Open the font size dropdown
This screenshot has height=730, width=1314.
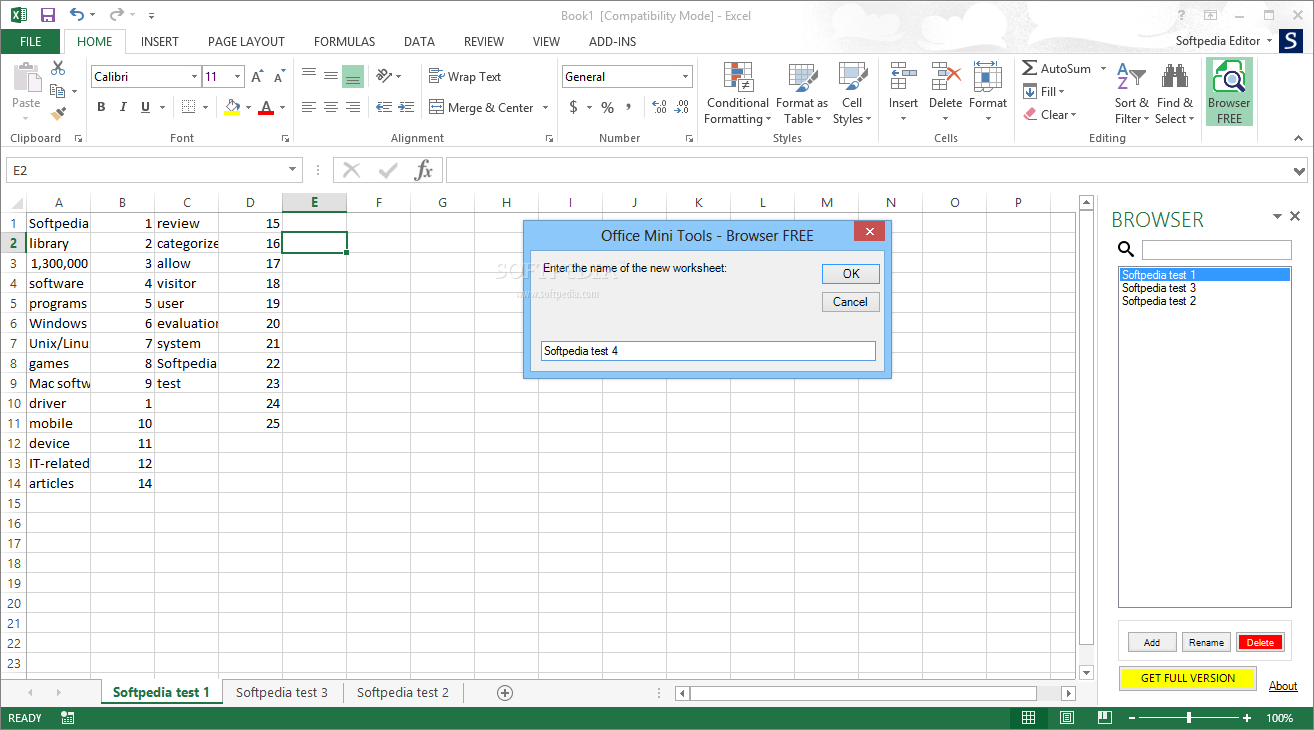pyautogui.click(x=238, y=77)
